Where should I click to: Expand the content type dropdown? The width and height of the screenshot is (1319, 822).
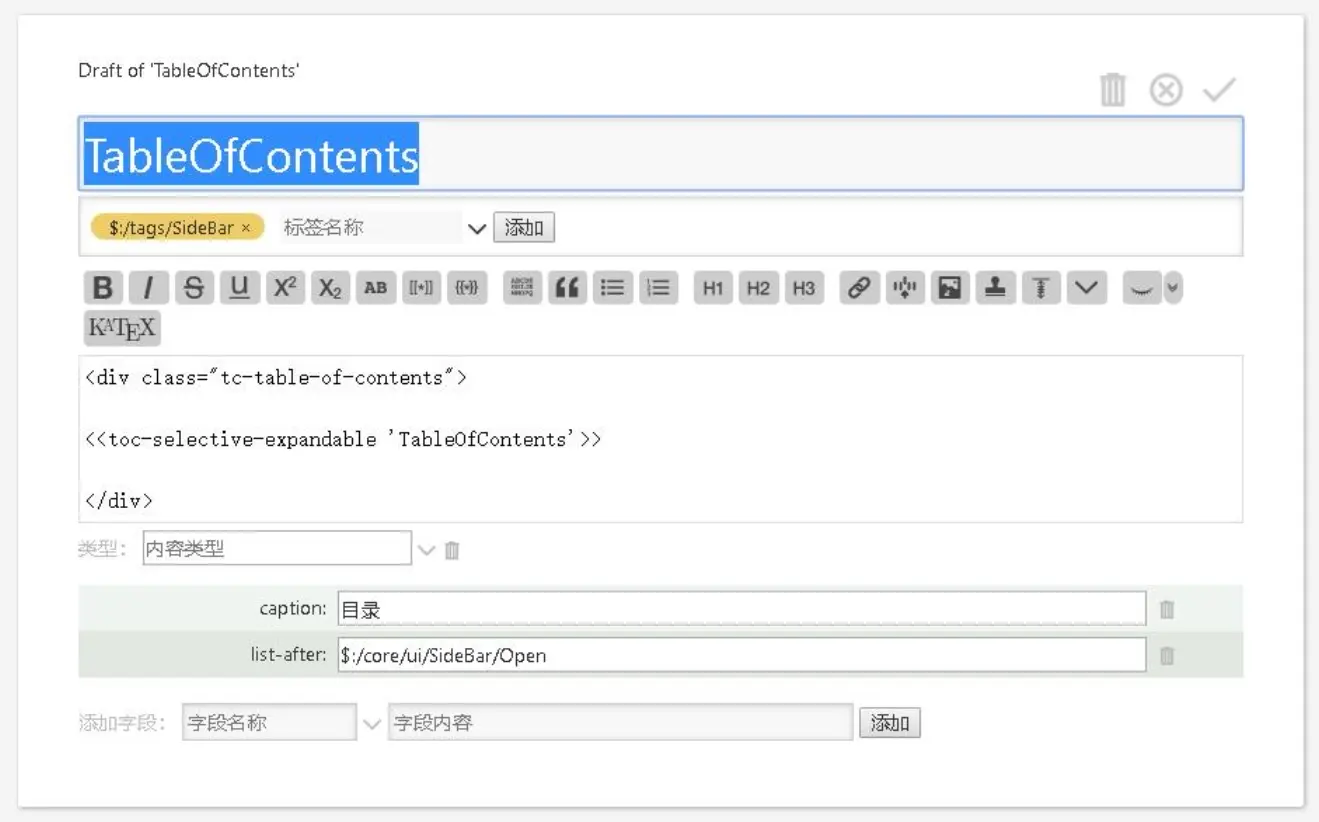[x=426, y=550]
